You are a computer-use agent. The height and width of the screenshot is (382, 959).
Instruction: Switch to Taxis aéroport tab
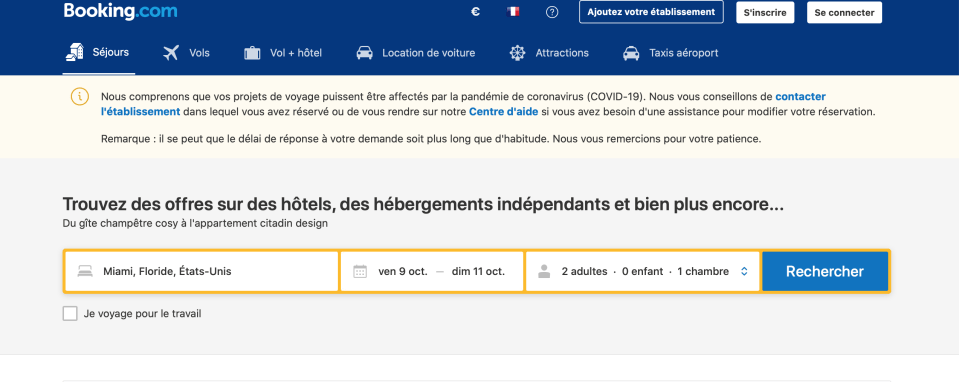tap(670, 53)
